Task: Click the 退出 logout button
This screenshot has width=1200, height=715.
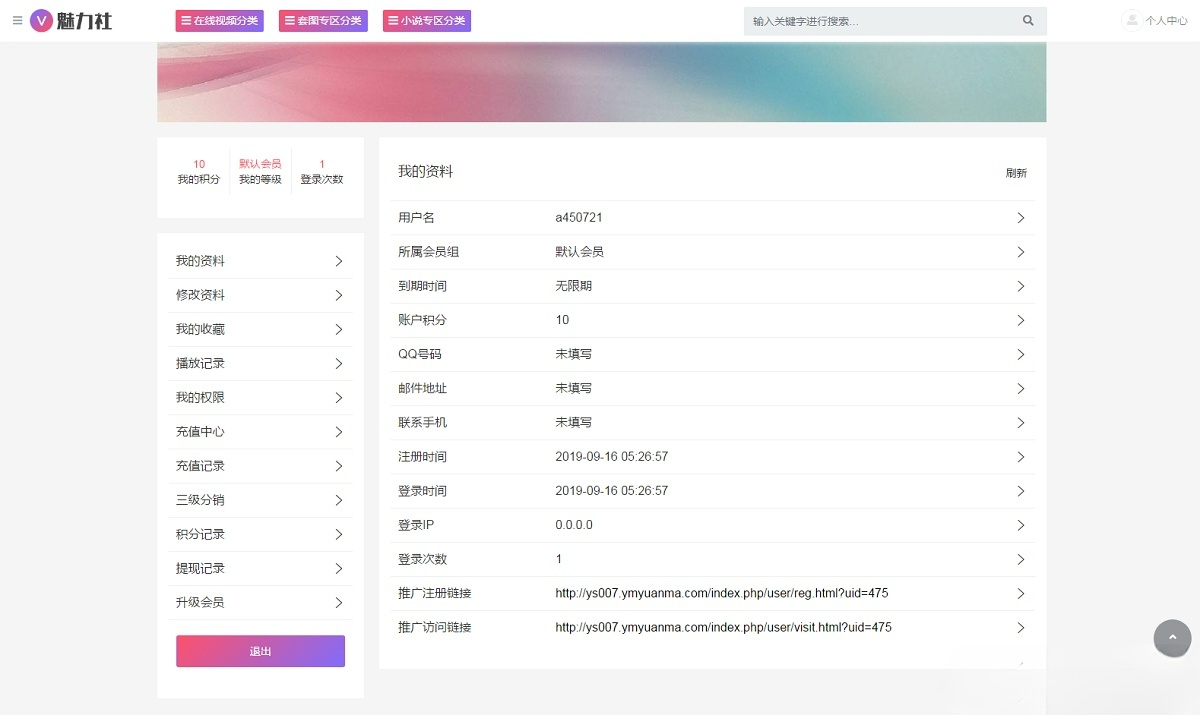Action: click(260, 651)
